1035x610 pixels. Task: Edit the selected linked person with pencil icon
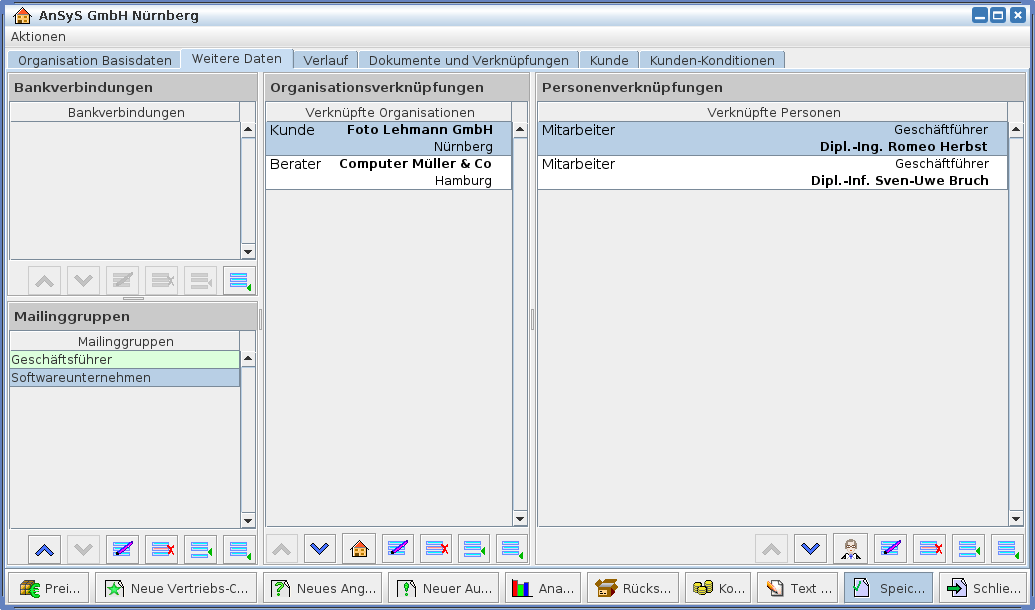889,548
